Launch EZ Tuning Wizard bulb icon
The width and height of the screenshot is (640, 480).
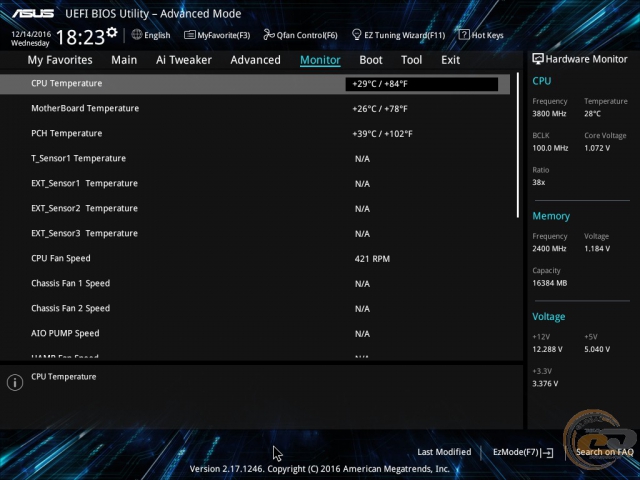[x=356, y=35]
